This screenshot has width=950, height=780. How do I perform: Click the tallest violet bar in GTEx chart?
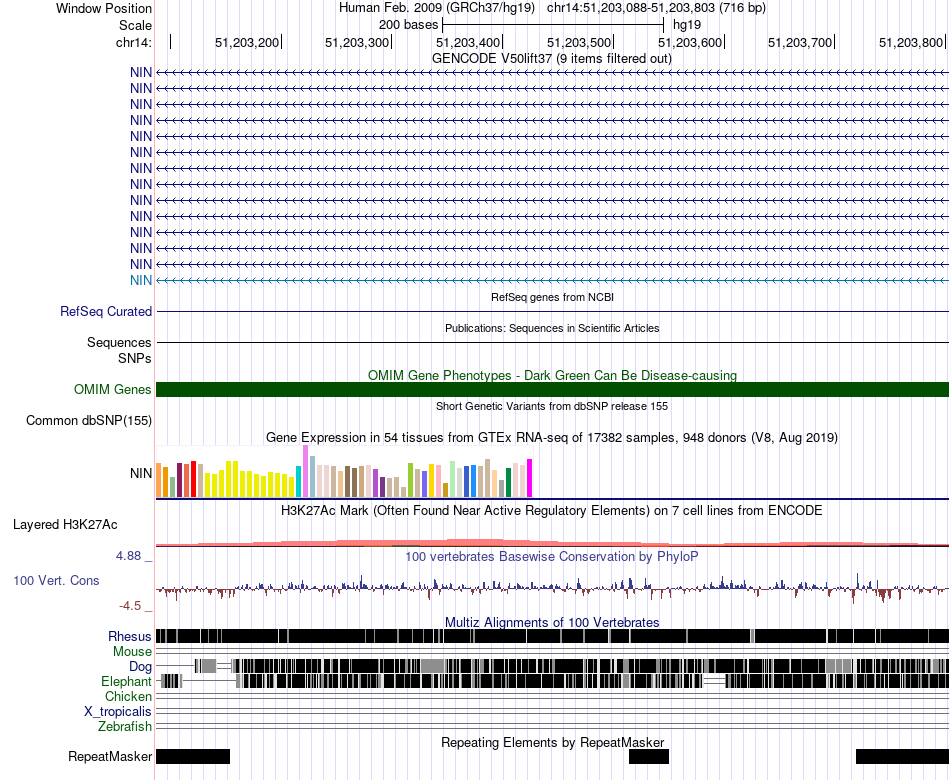coord(305,472)
